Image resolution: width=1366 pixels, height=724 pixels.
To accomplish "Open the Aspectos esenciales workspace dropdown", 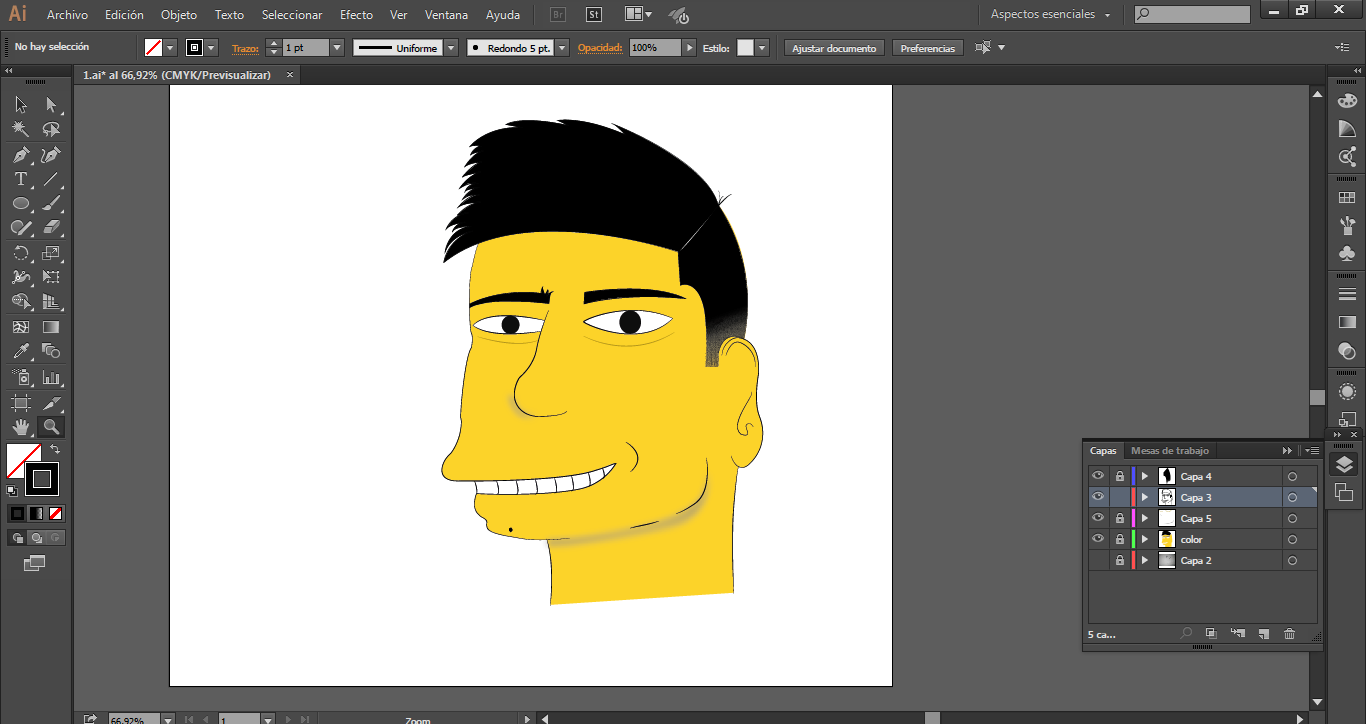I will click(x=1051, y=15).
